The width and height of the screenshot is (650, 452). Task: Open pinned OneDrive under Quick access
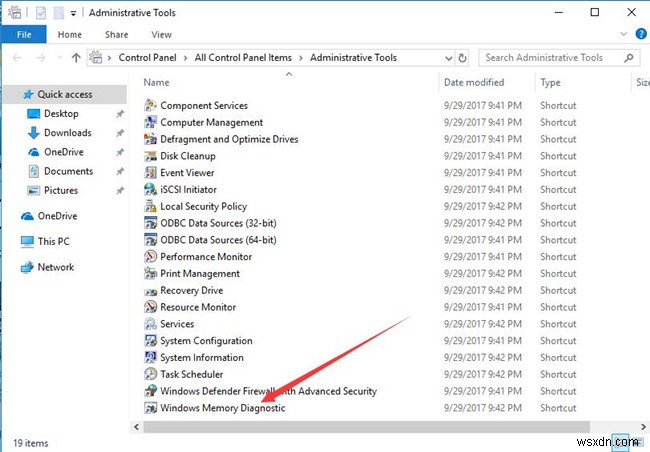click(x=64, y=152)
